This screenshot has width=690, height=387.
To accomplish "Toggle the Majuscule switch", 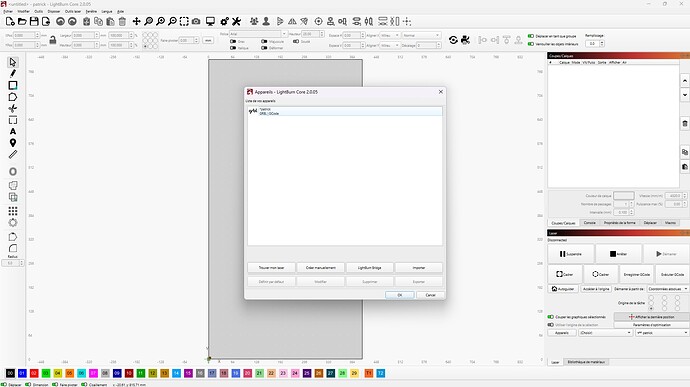I will point(264,41).
